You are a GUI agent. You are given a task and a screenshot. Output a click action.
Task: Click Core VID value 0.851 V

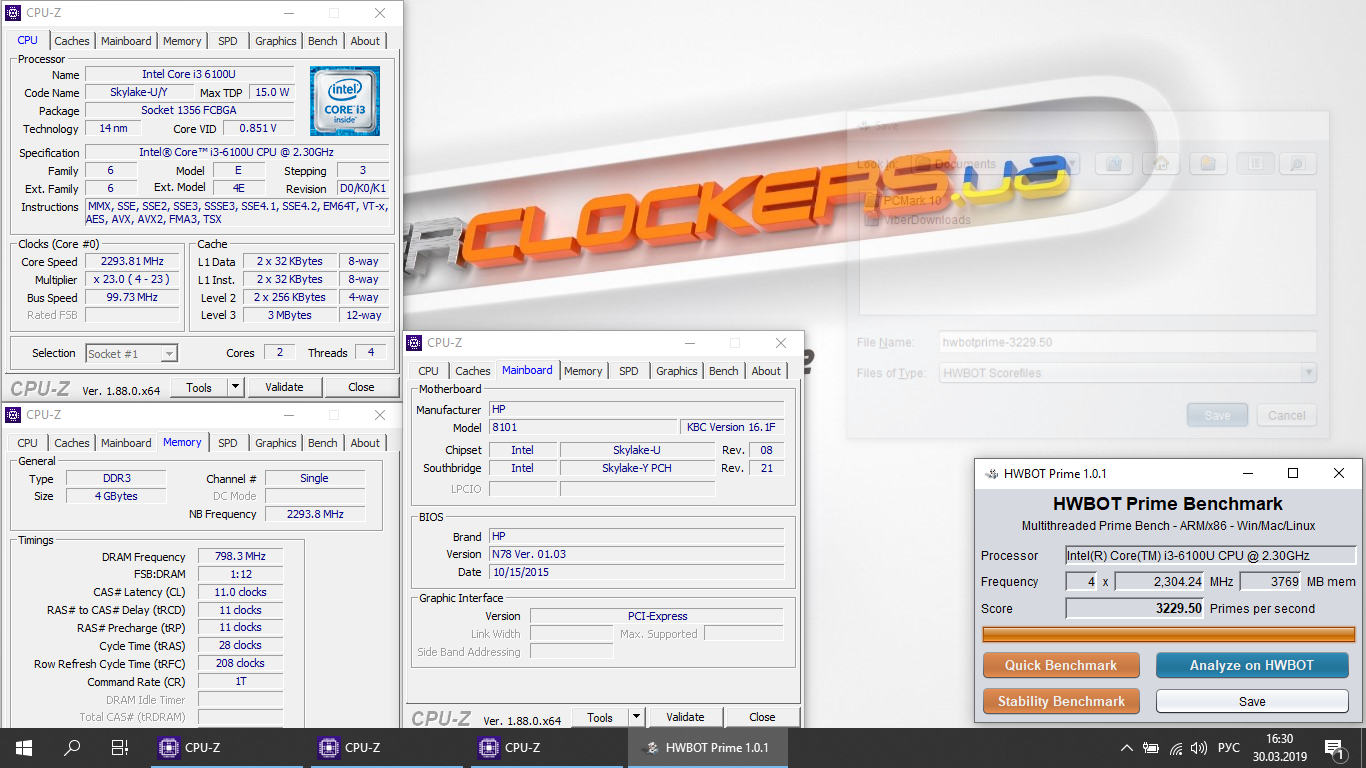click(x=259, y=128)
